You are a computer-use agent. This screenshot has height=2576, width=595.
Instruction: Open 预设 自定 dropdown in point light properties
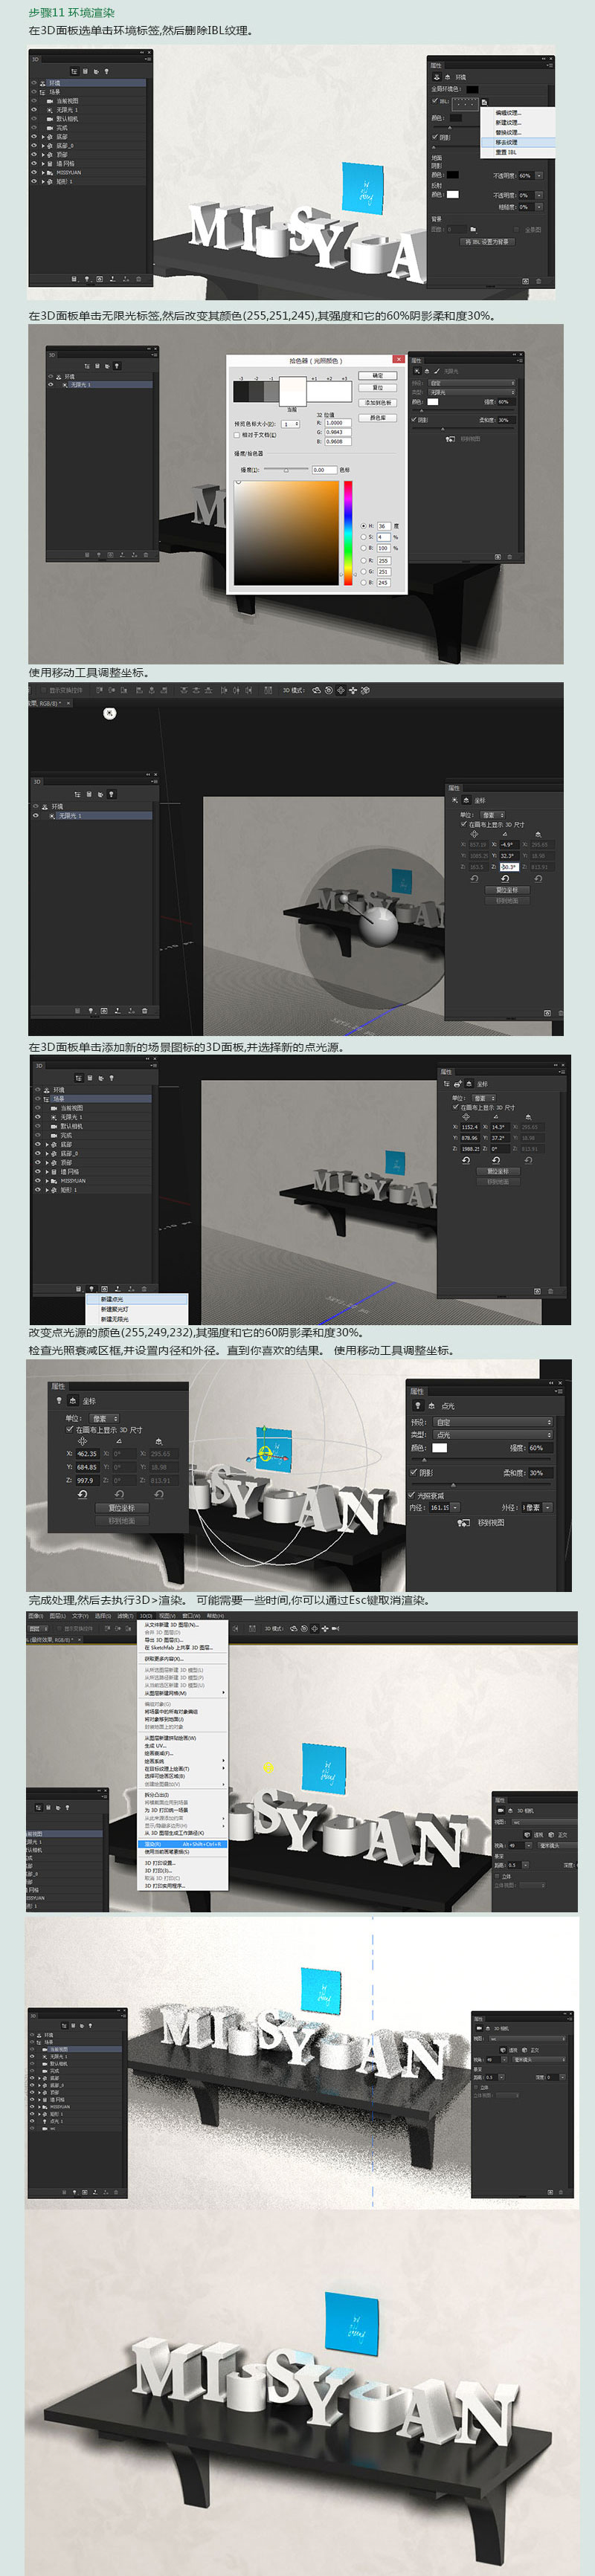(492, 1422)
